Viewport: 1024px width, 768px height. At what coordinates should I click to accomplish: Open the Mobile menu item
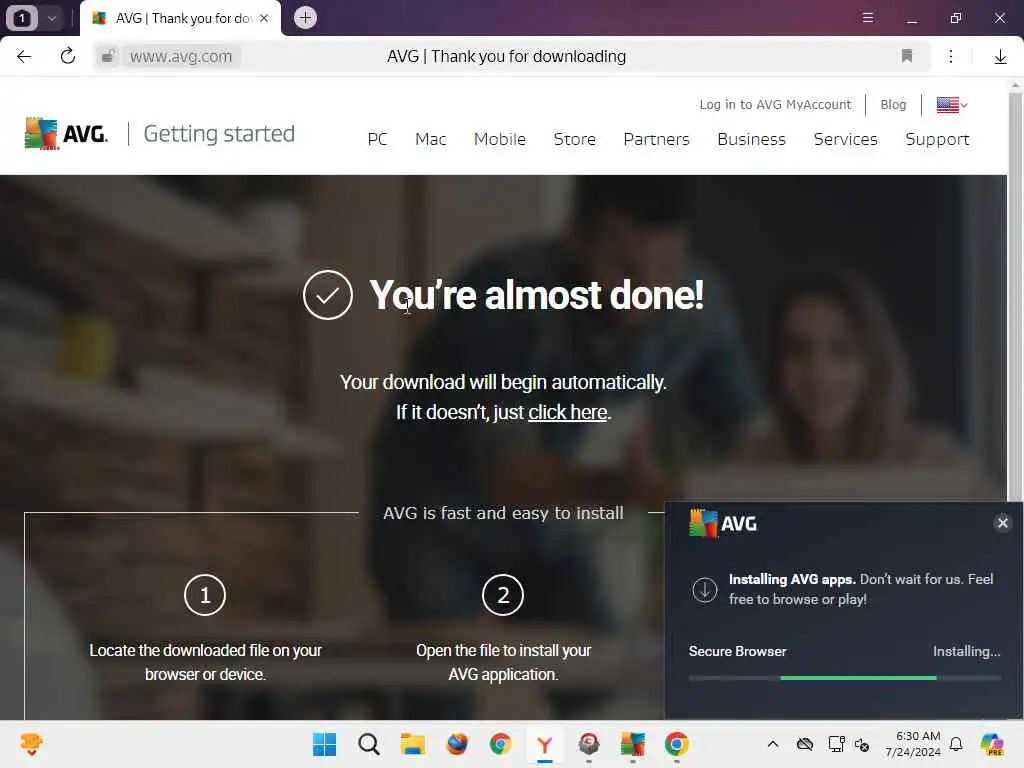point(500,139)
